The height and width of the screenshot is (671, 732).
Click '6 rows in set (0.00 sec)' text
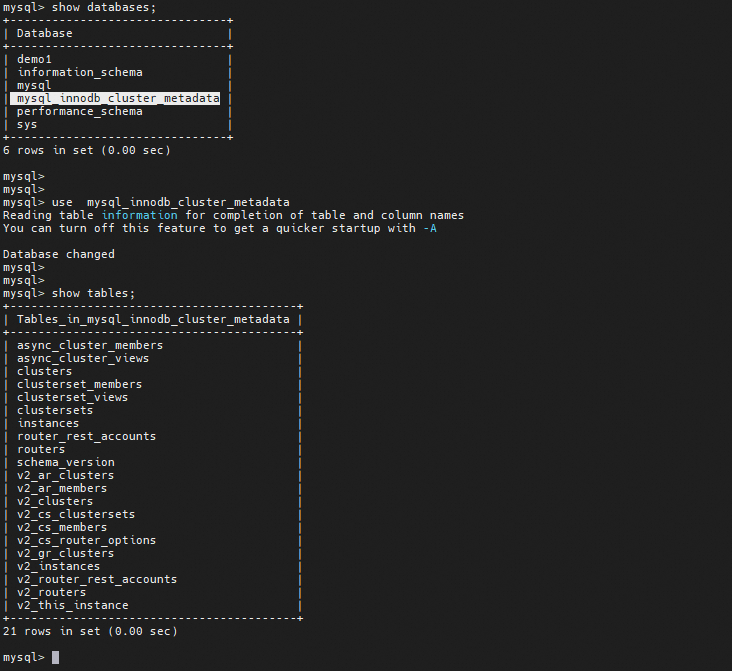coord(87,150)
